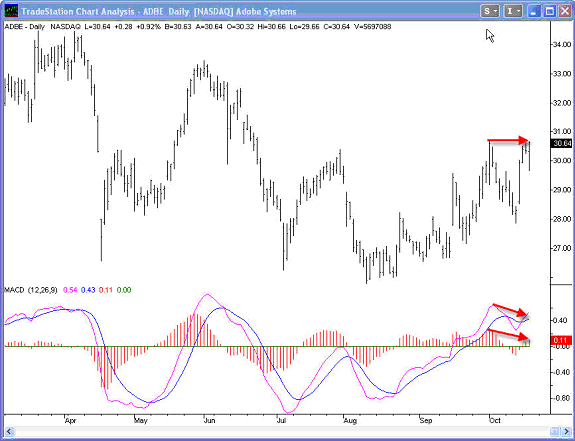
Task: Close the Chart Analysis window
Action: [x=565, y=11]
